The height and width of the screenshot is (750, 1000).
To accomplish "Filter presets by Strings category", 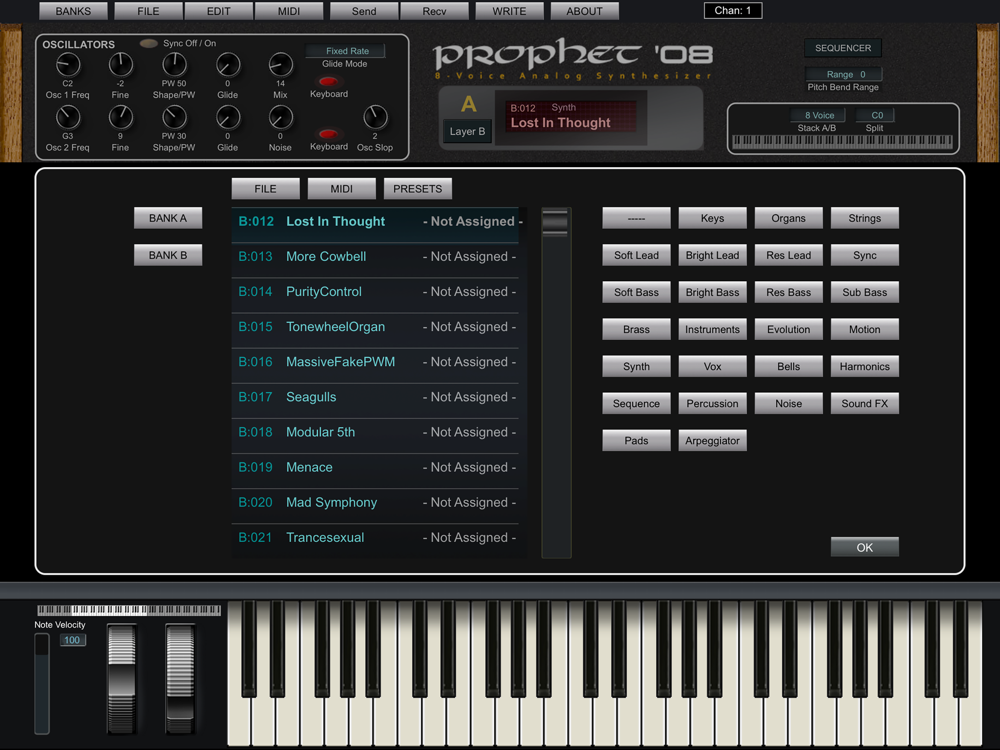I will point(865,218).
